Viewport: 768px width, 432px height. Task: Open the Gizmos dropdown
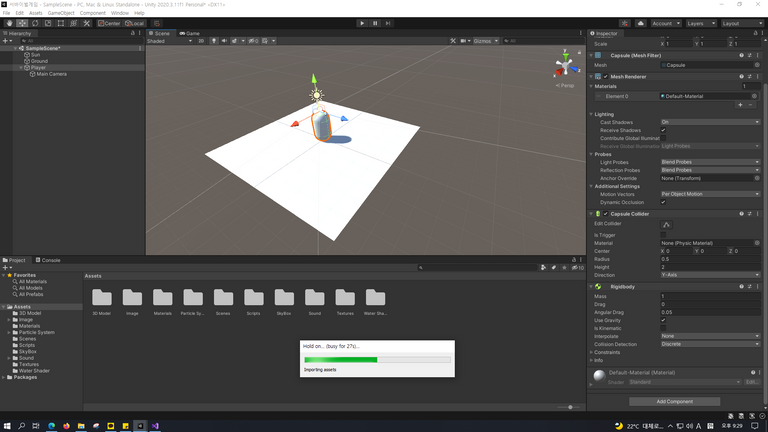click(485, 41)
